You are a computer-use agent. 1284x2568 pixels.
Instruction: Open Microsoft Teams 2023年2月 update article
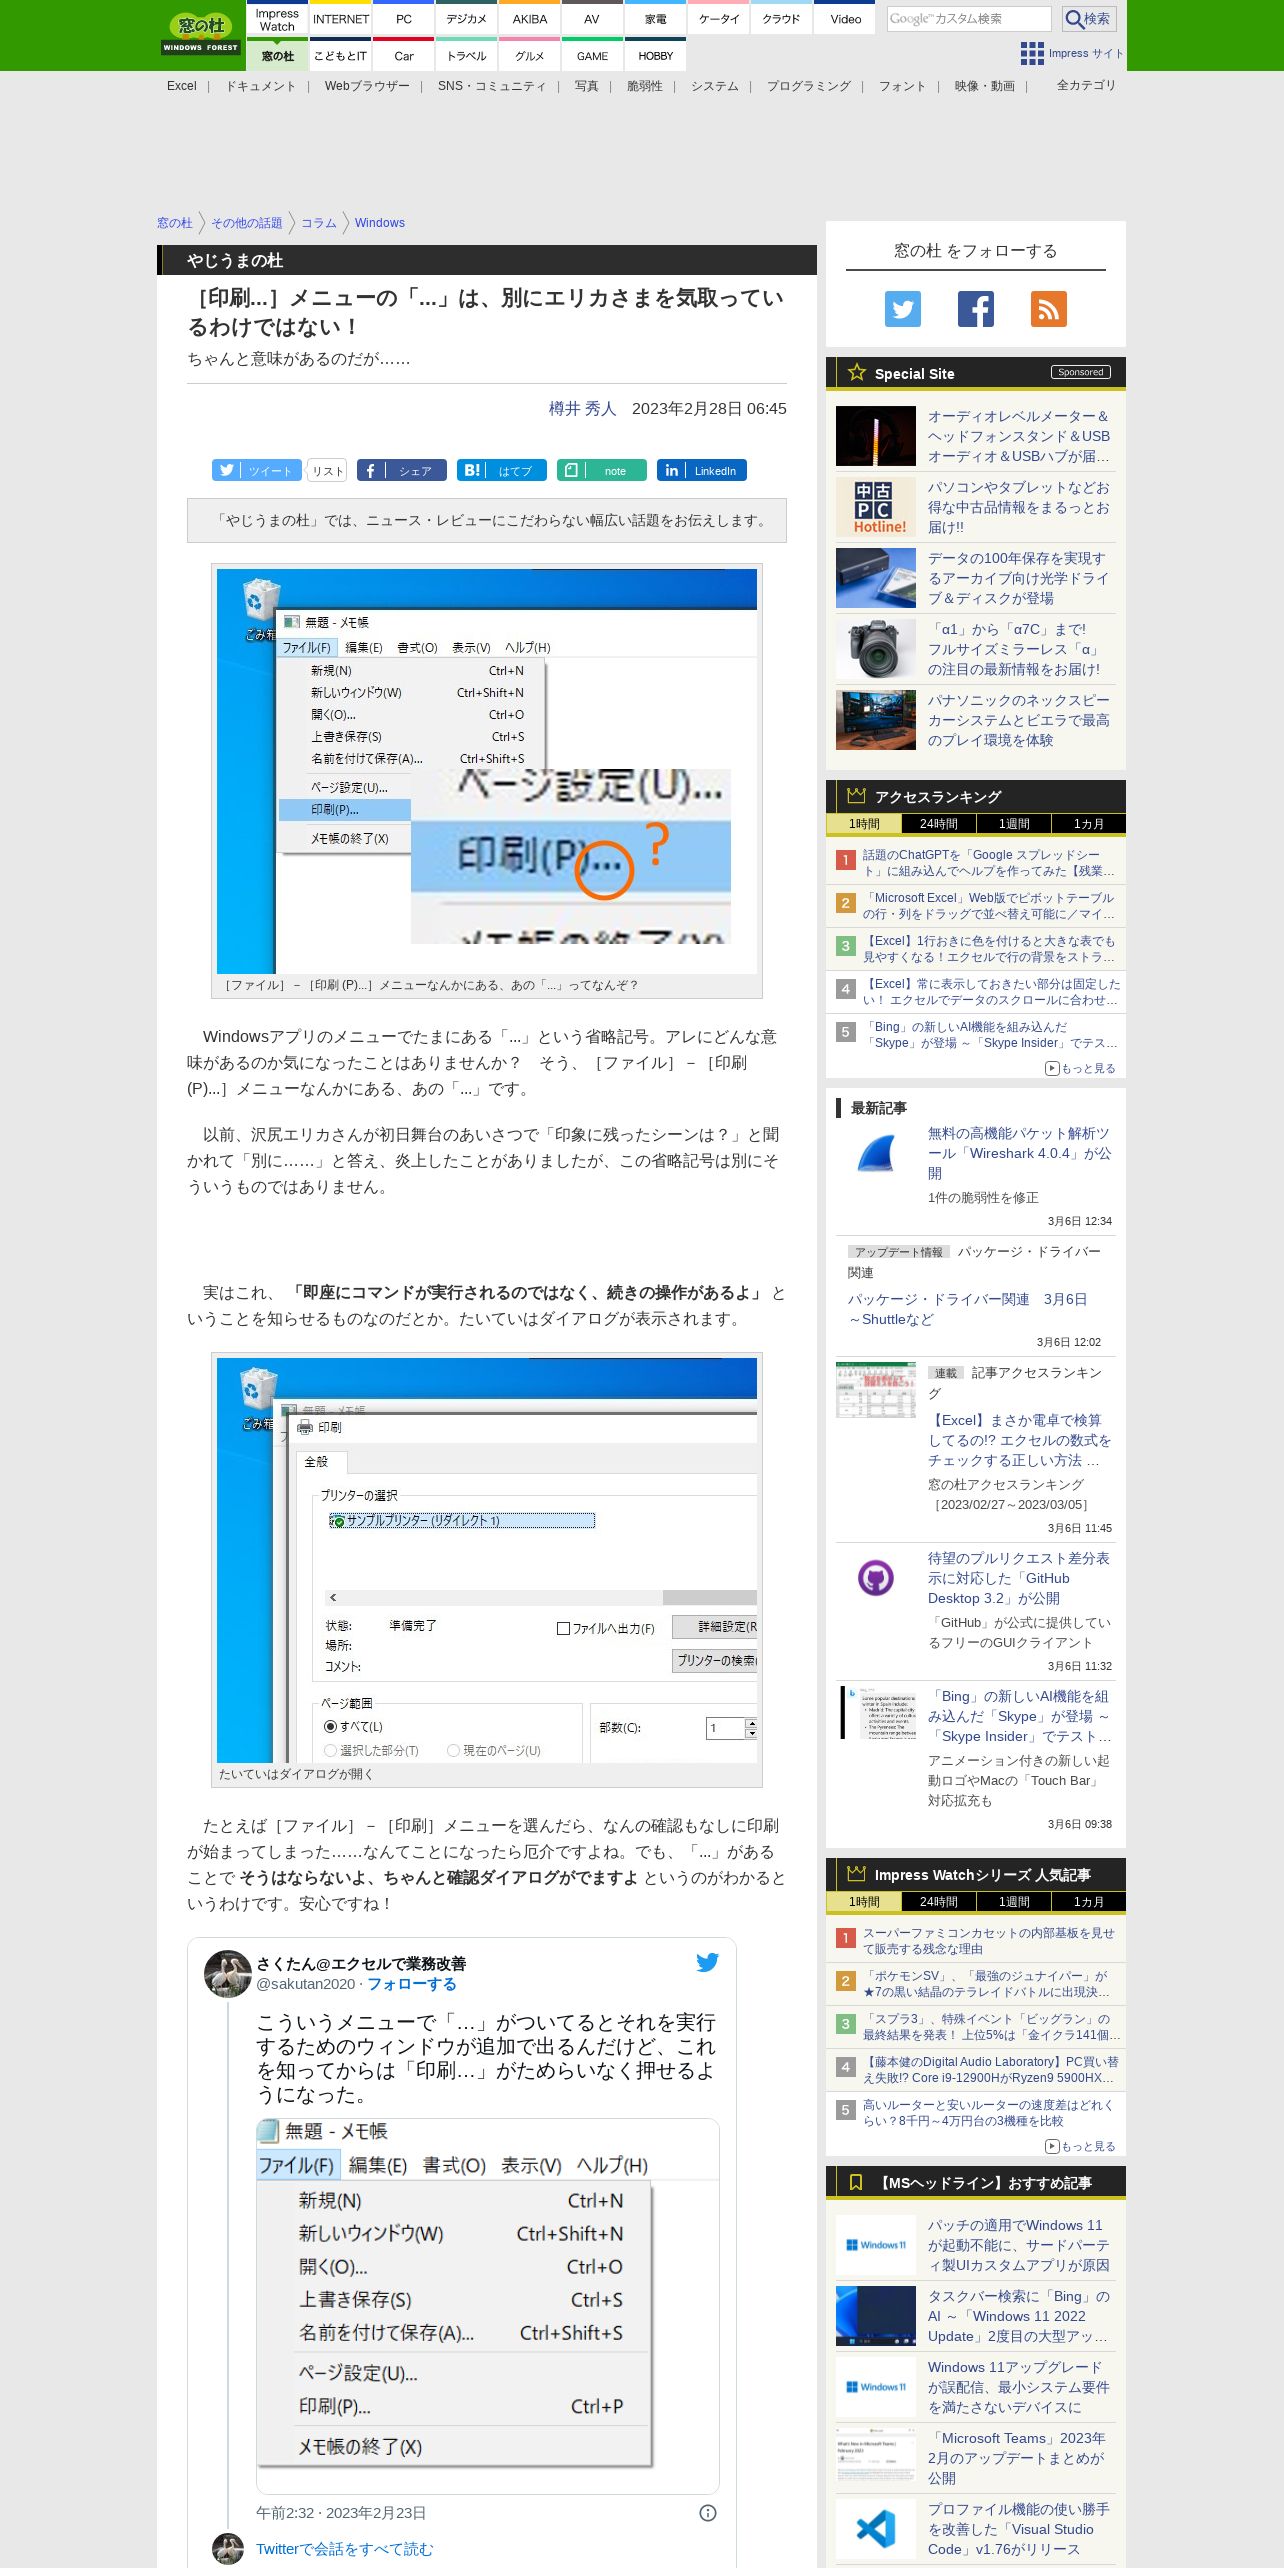1017,2458
